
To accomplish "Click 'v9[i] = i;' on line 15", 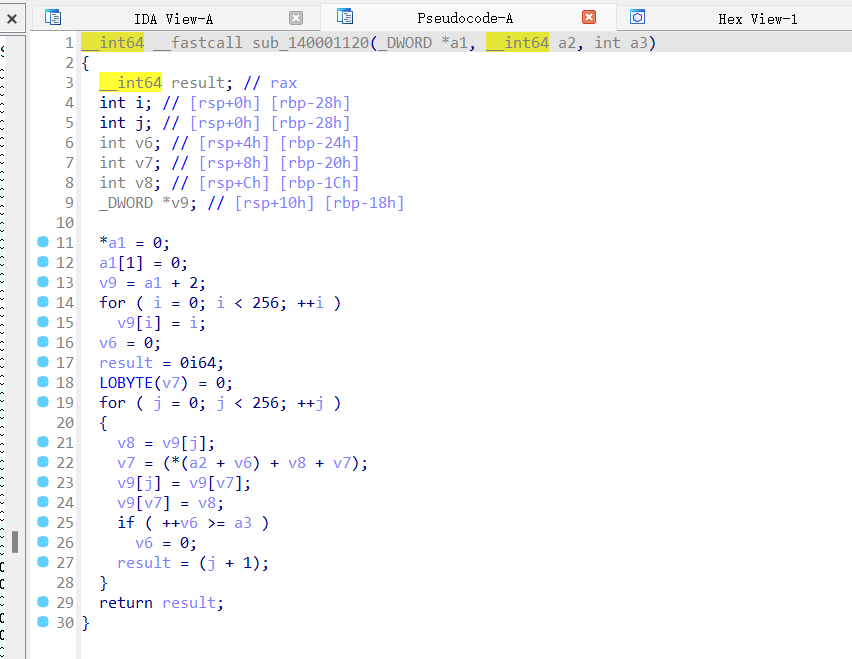I will coord(162,323).
